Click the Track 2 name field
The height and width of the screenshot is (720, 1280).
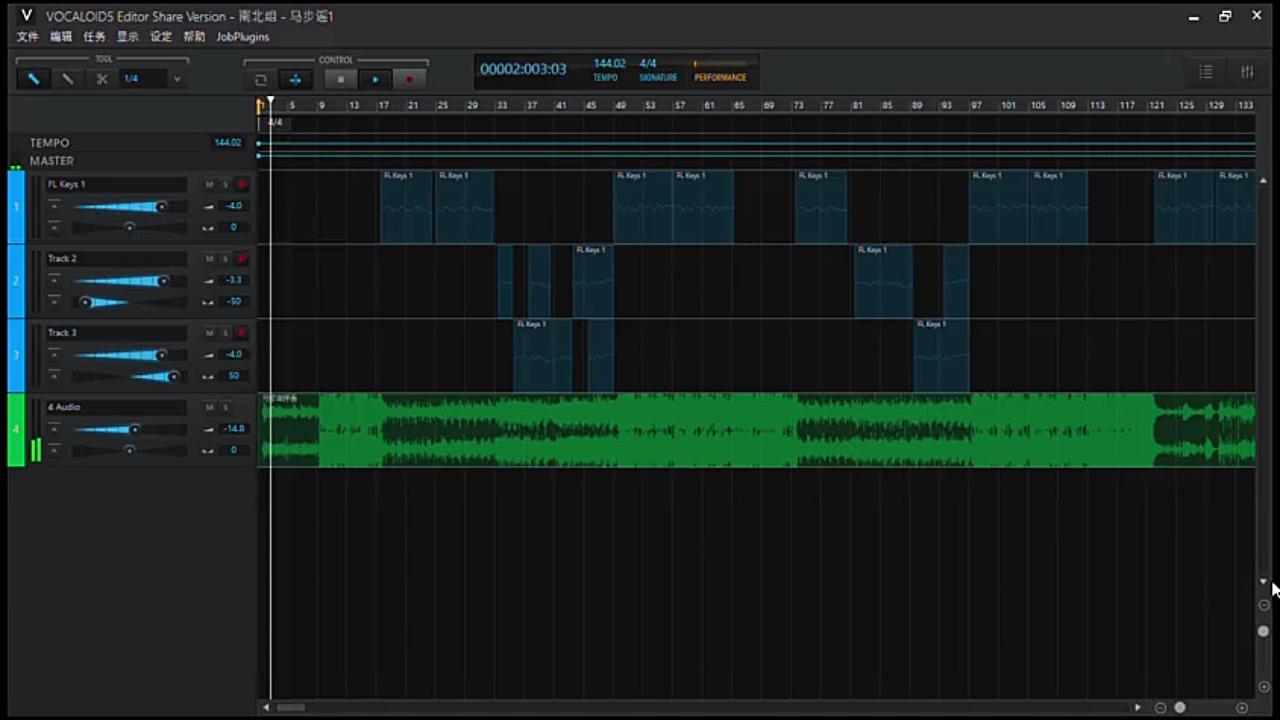[x=116, y=259]
